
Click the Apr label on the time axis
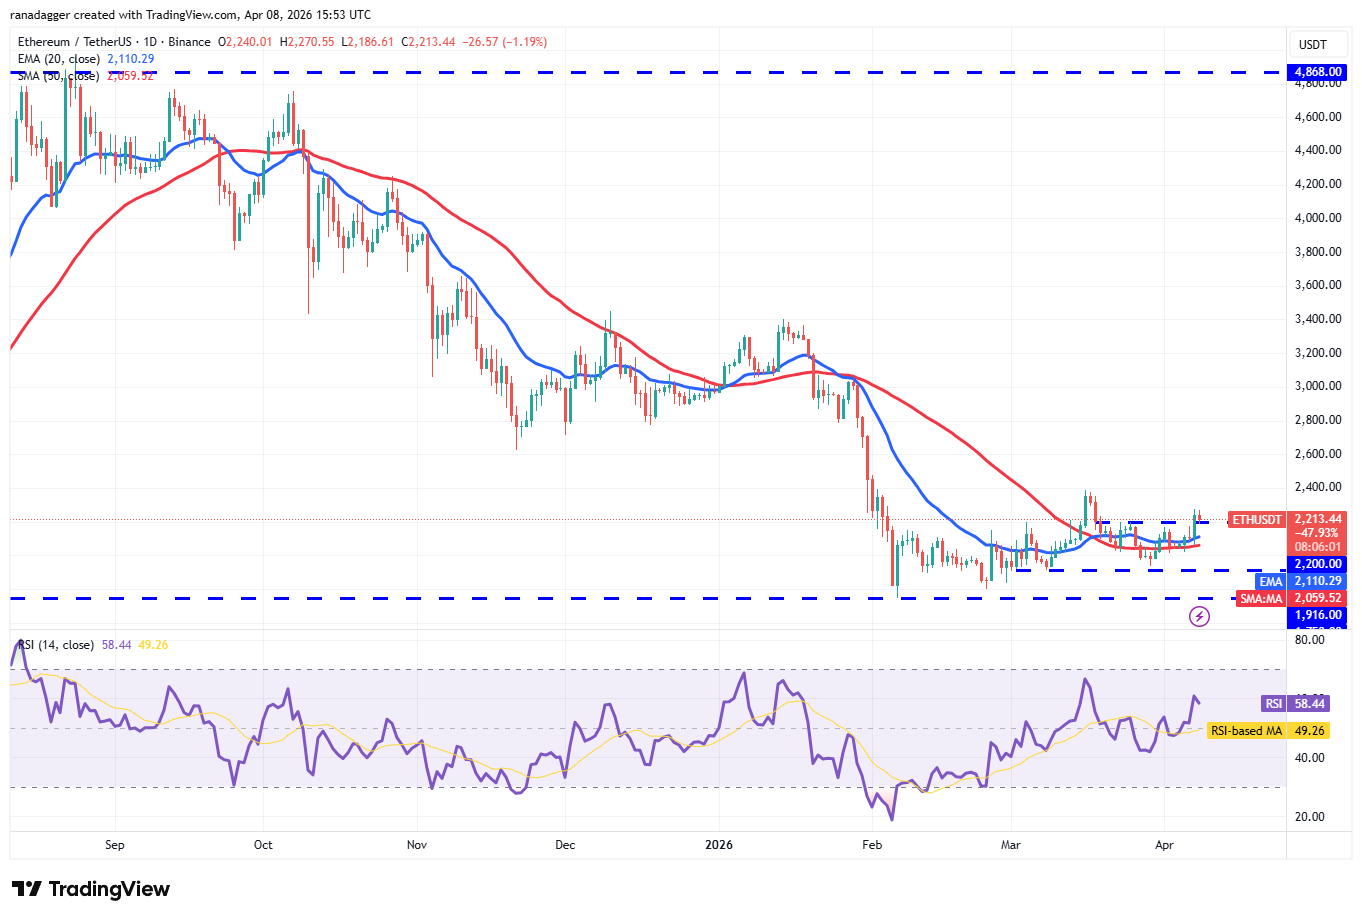point(1163,845)
